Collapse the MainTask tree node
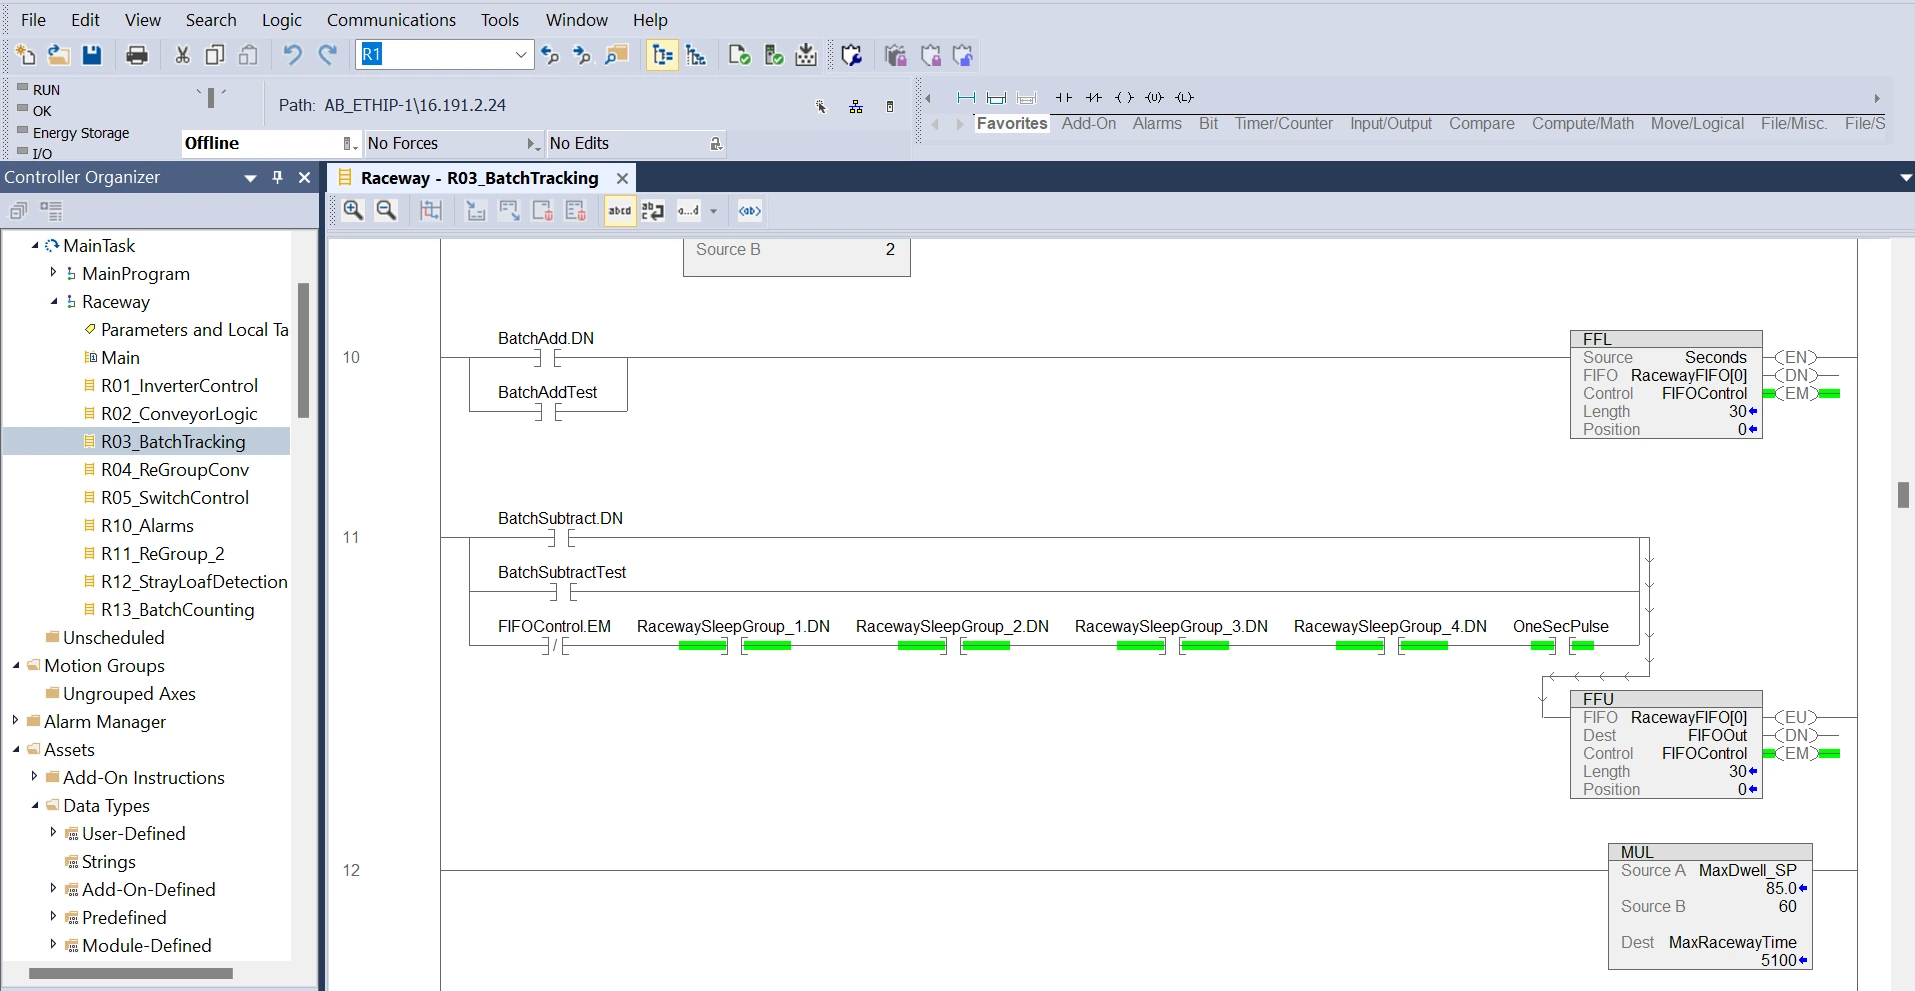The height and width of the screenshot is (991, 1915). (35, 245)
